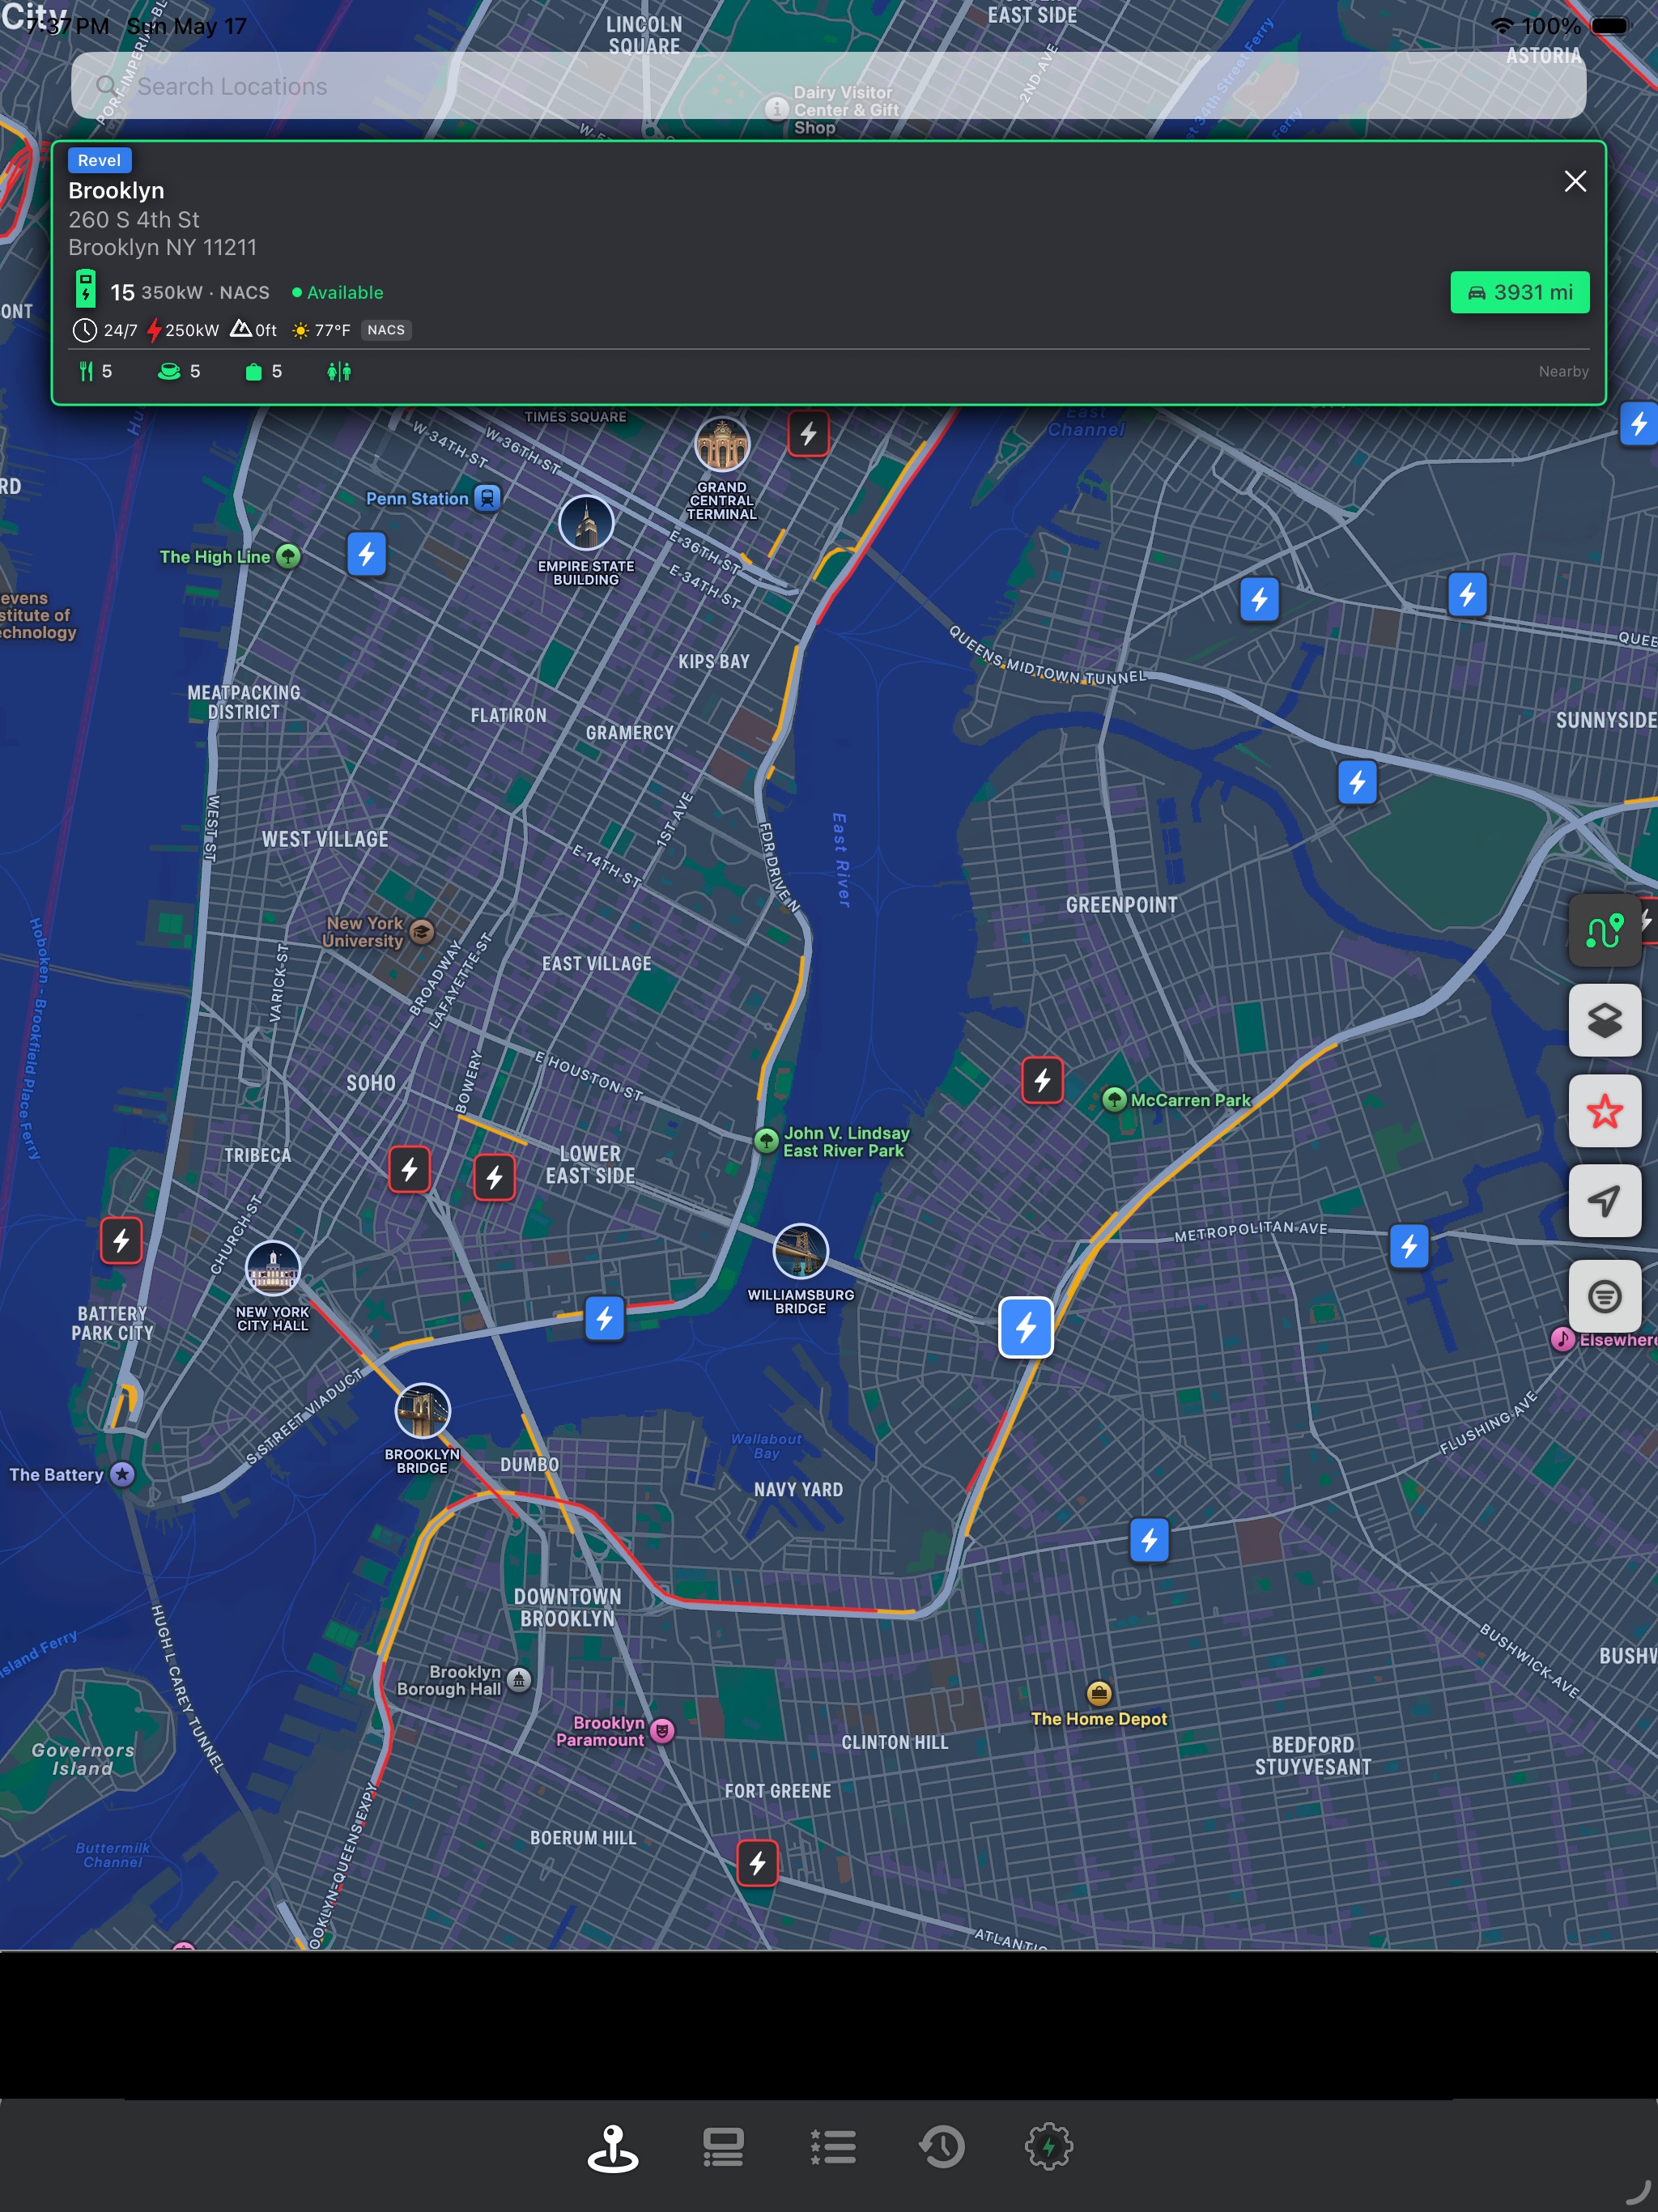Select the blue charger pin near The High Line

(367, 554)
